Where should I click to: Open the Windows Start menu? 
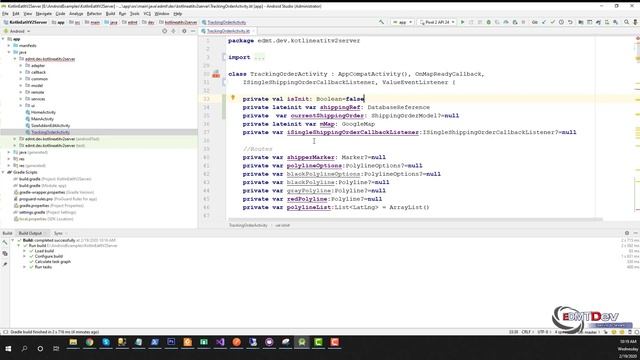[x=8, y=349]
